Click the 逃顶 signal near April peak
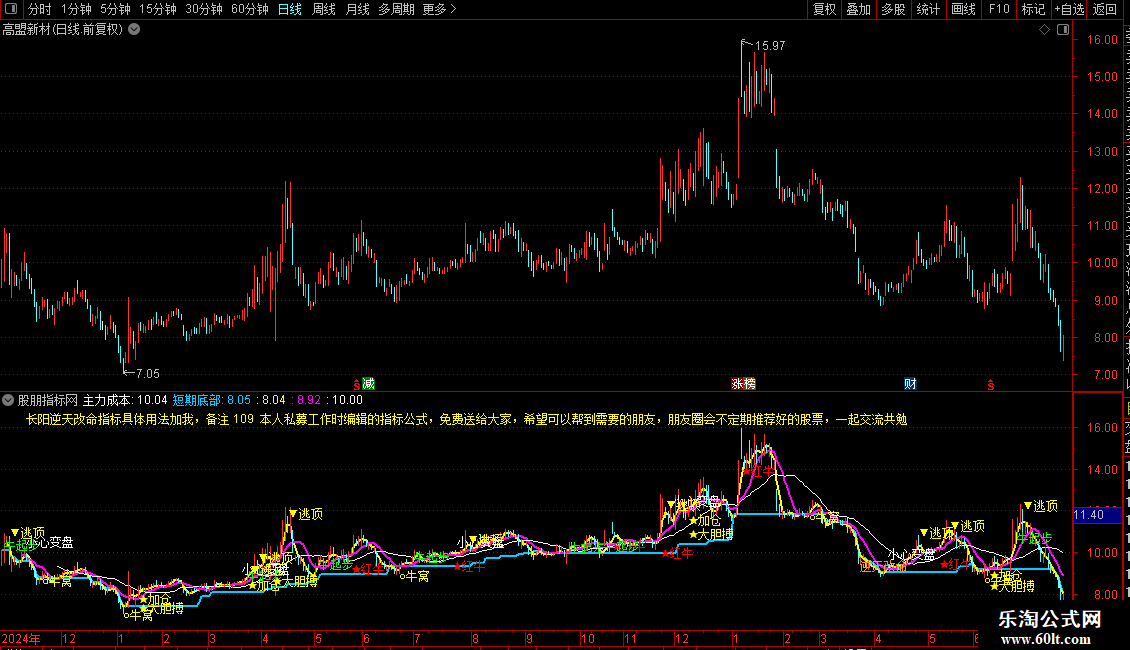This screenshot has width=1130, height=650. (306, 514)
